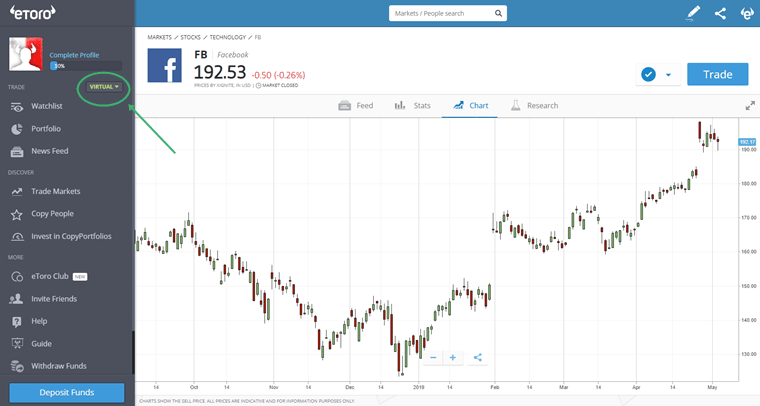This screenshot has width=760, height=406.
Task: Click the eToro logo
Action: [33, 13]
